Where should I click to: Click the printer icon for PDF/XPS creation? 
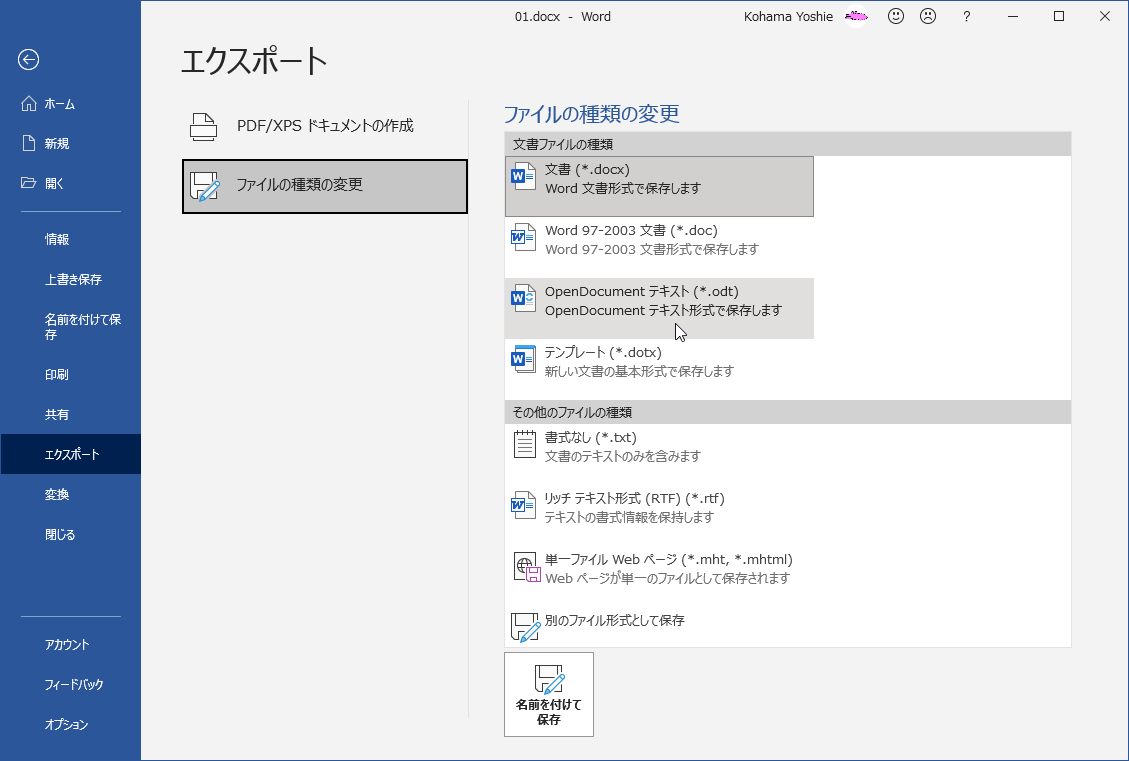pyautogui.click(x=203, y=126)
